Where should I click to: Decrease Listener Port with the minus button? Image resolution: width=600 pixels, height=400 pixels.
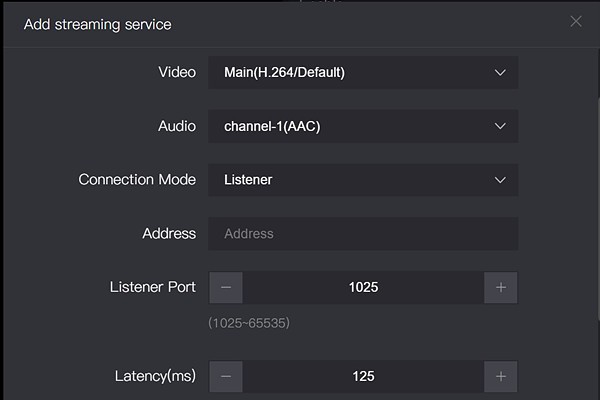(226, 288)
